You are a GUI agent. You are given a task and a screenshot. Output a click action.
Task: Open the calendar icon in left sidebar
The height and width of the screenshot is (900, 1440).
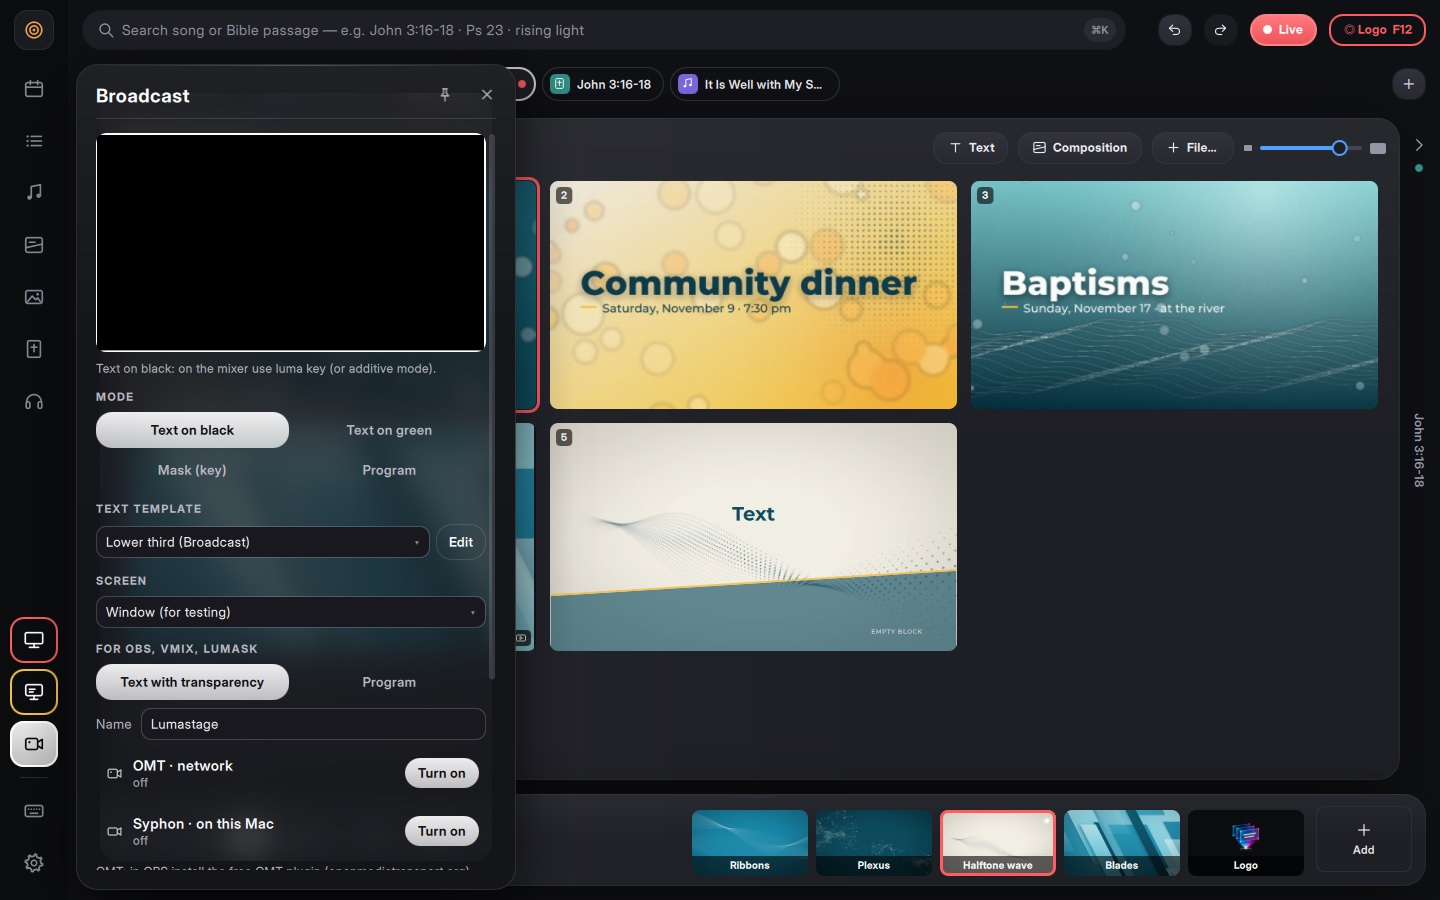(34, 89)
